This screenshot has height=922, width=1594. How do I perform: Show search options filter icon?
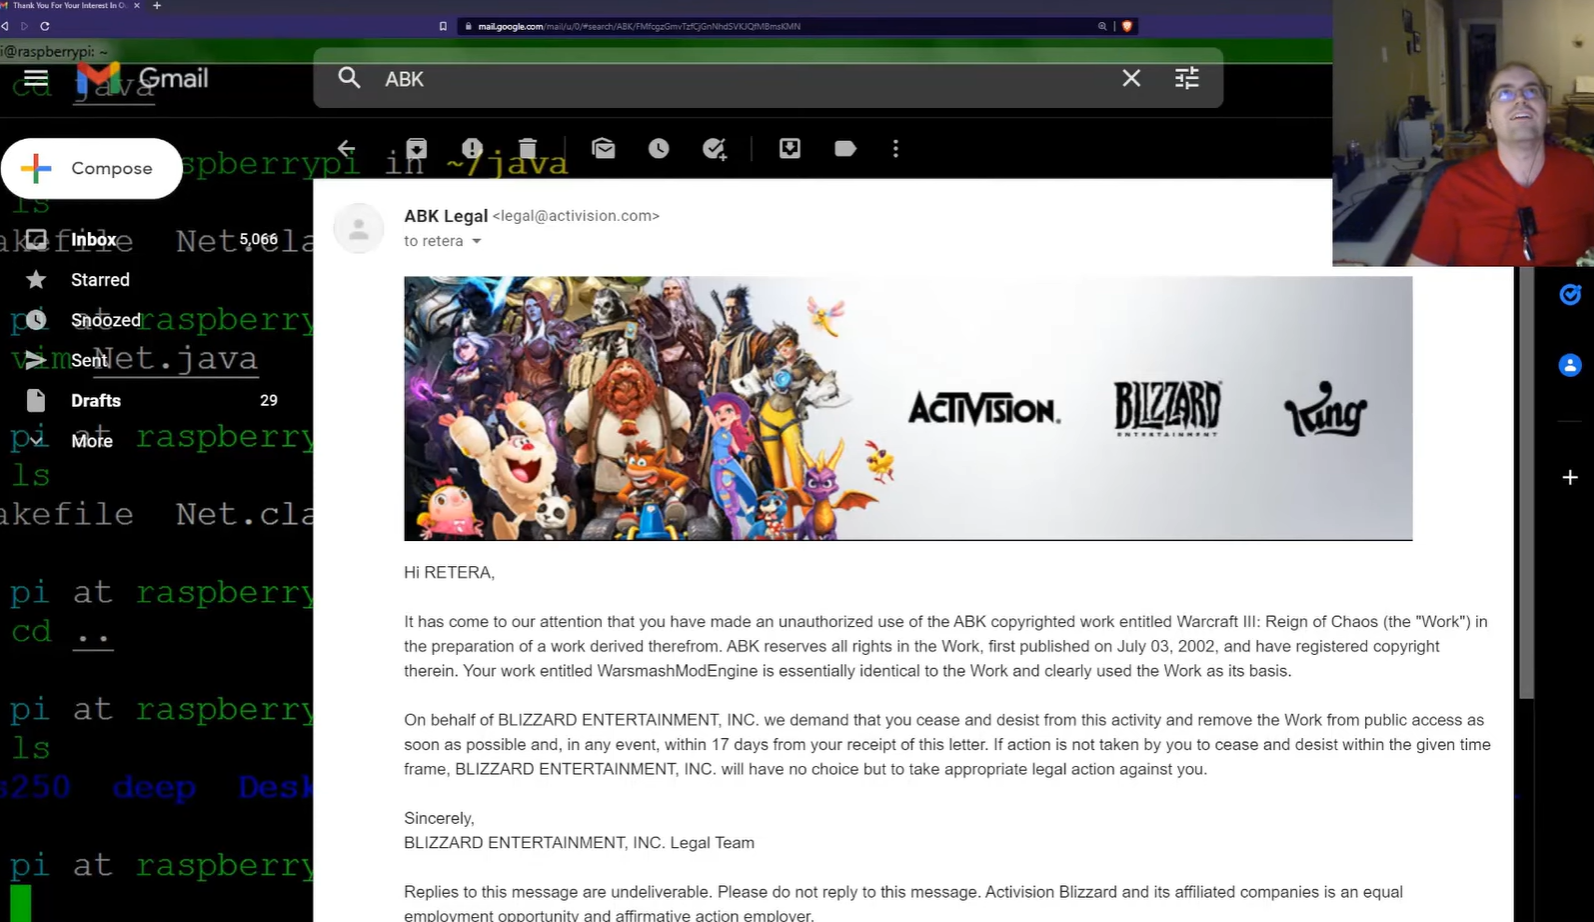pyautogui.click(x=1187, y=78)
